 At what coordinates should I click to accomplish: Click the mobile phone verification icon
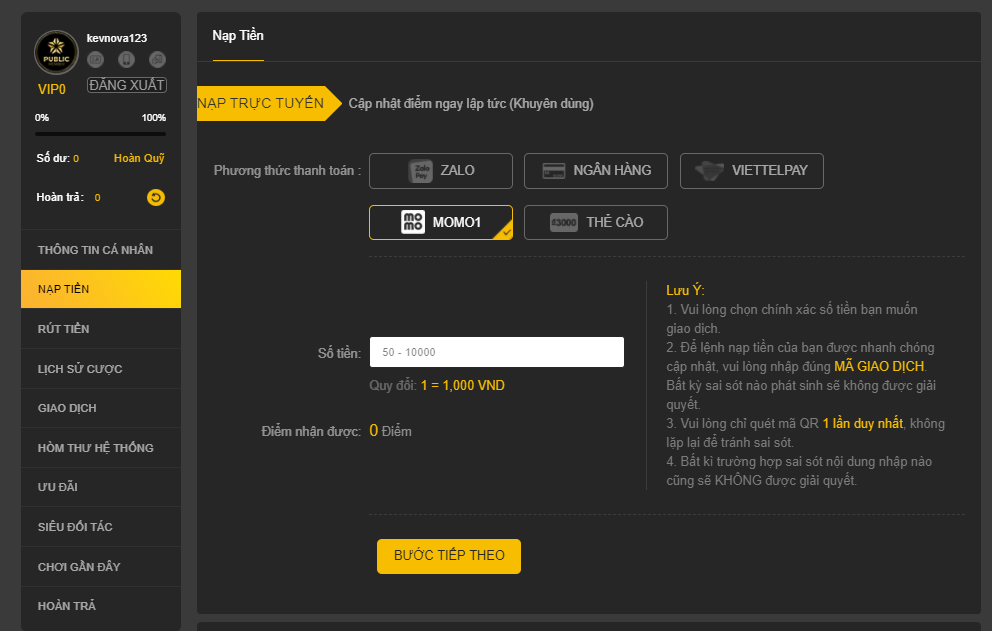[126, 60]
